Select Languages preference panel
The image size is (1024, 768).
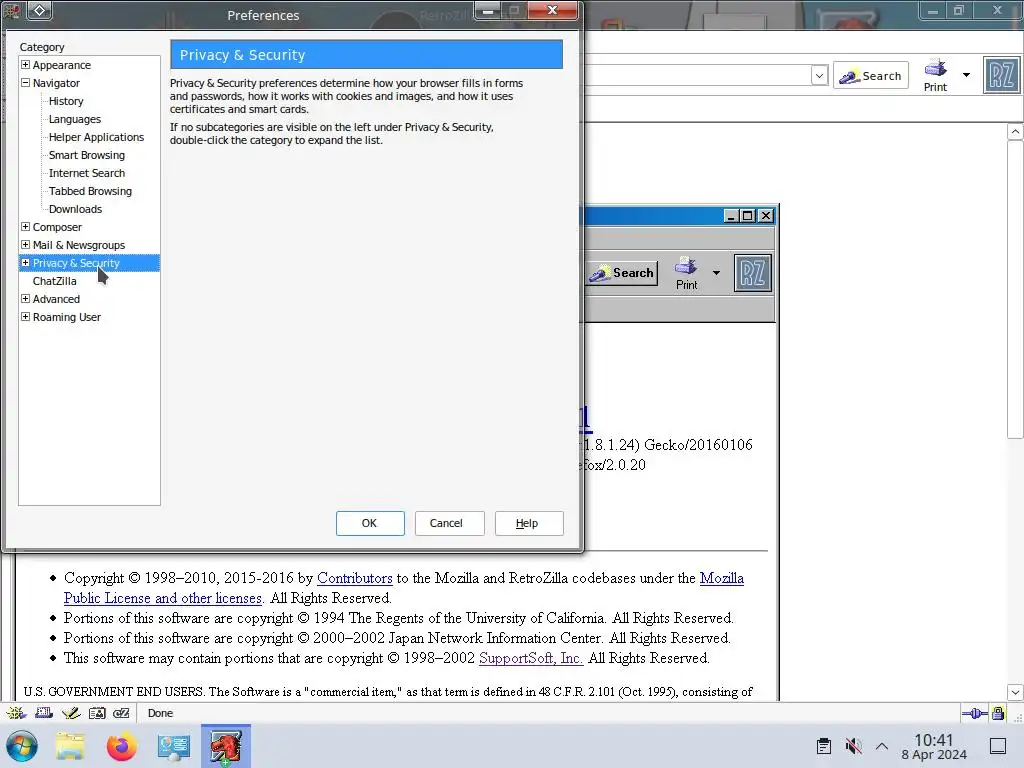click(x=74, y=119)
